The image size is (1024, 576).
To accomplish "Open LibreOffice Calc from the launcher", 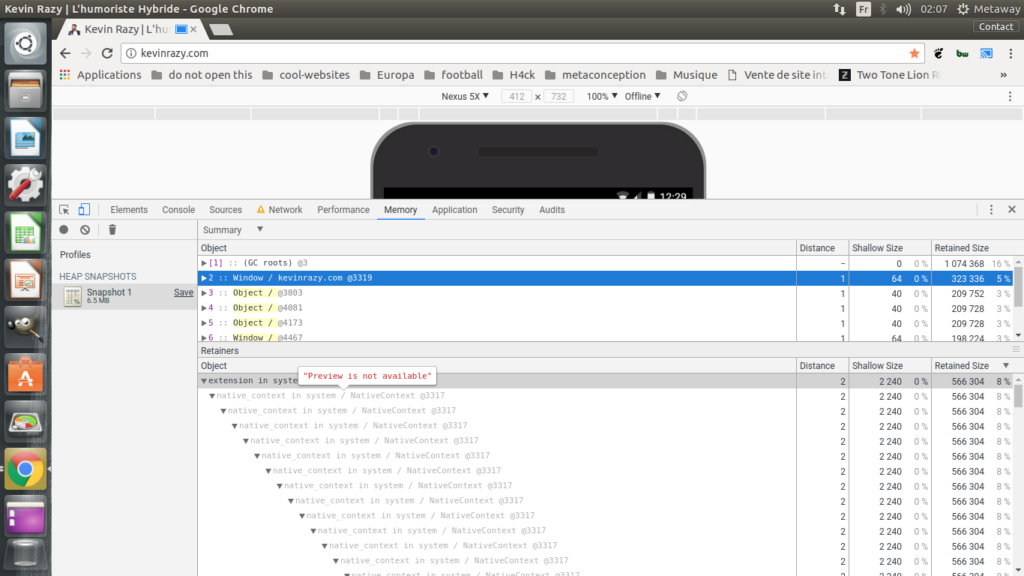I will point(25,233).
